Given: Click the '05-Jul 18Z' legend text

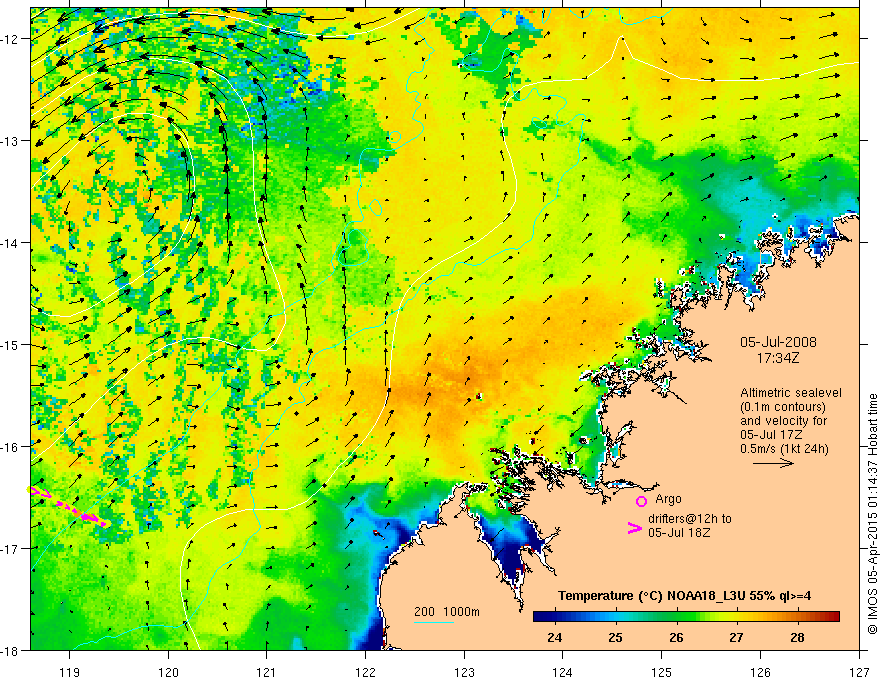Looking at the screenshot, I should 679,532.
